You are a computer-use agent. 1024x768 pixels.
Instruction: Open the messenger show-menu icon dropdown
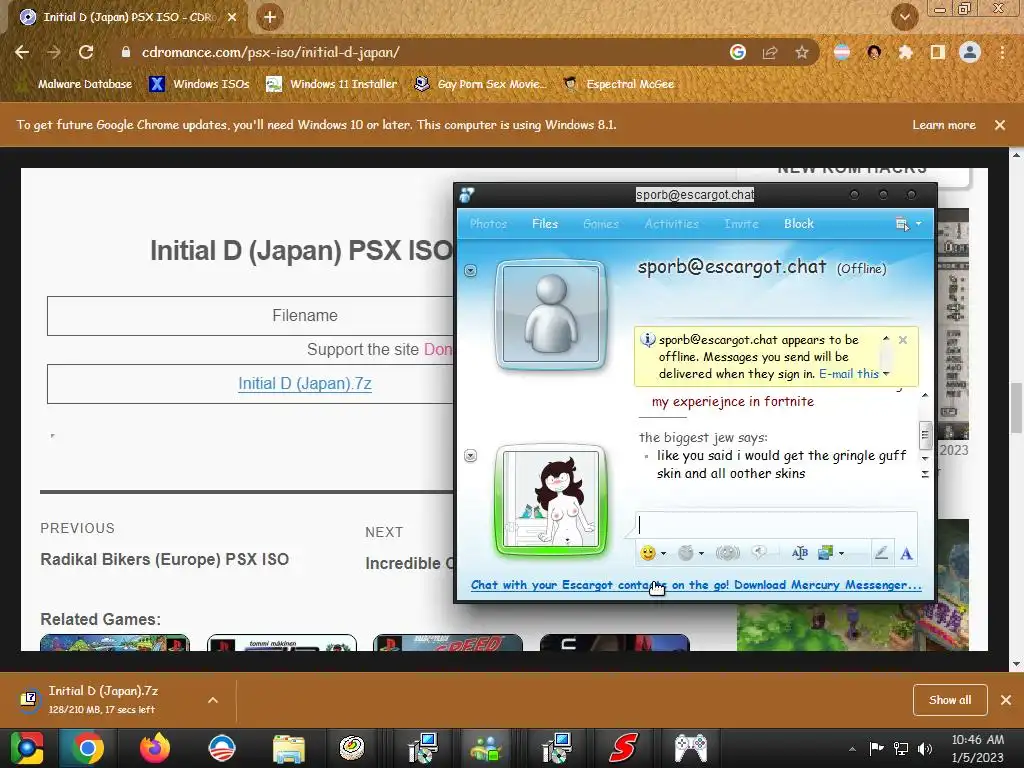pos(908,224)
